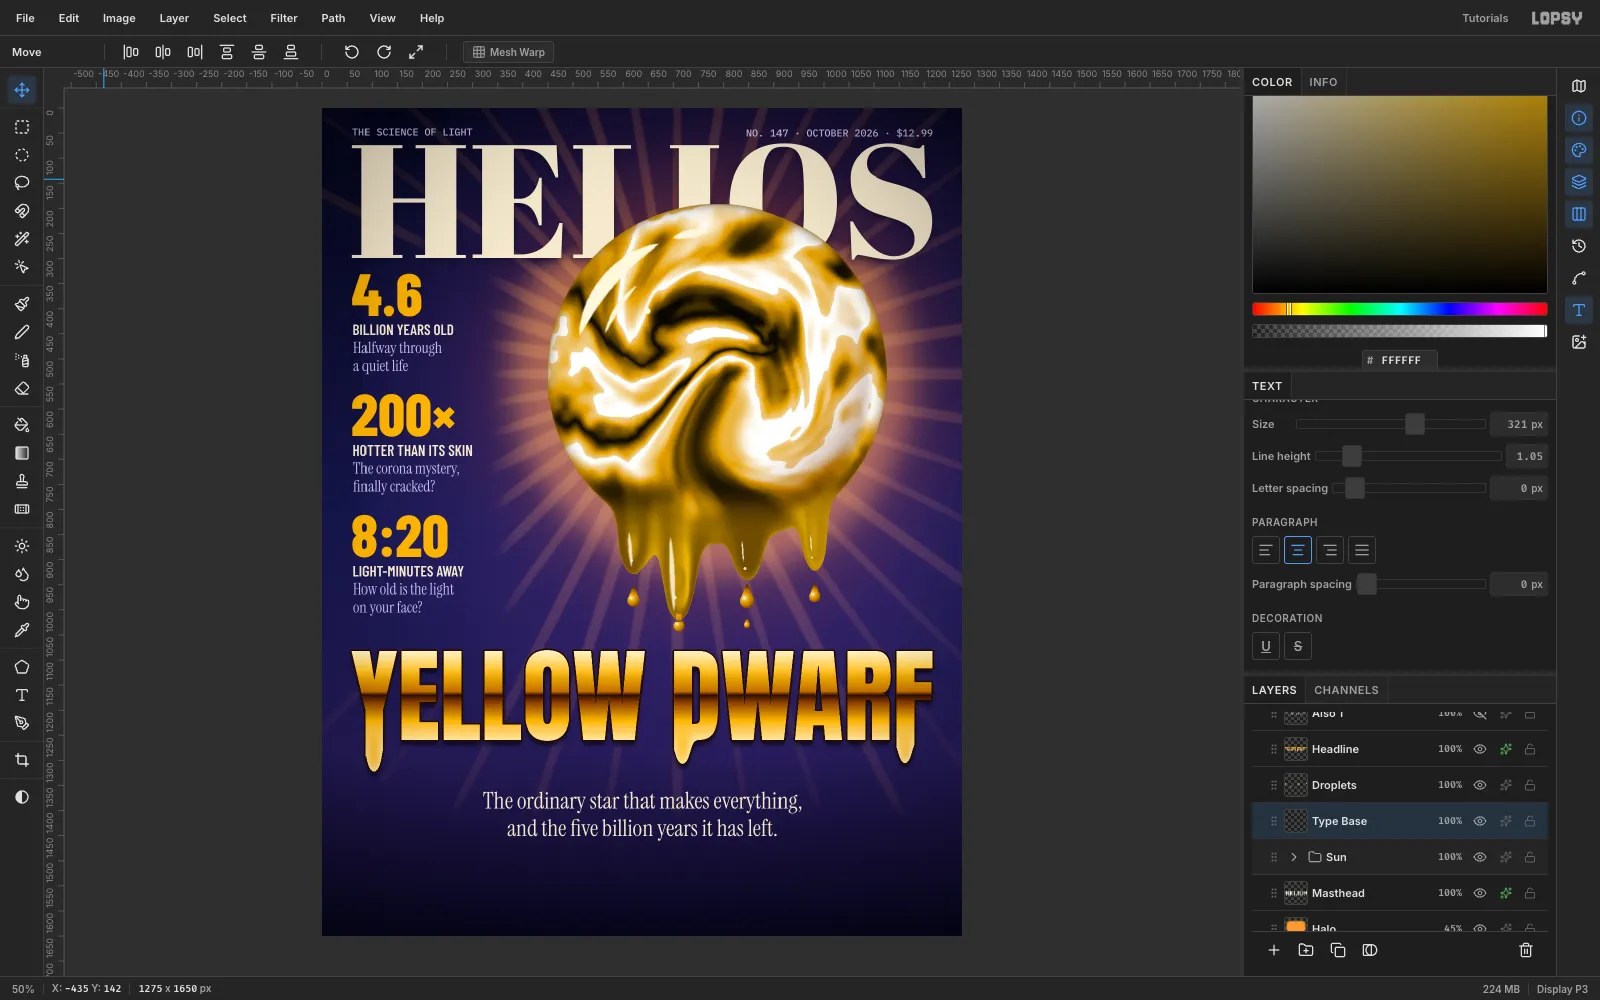Open the Filter menu

point(284,18)
